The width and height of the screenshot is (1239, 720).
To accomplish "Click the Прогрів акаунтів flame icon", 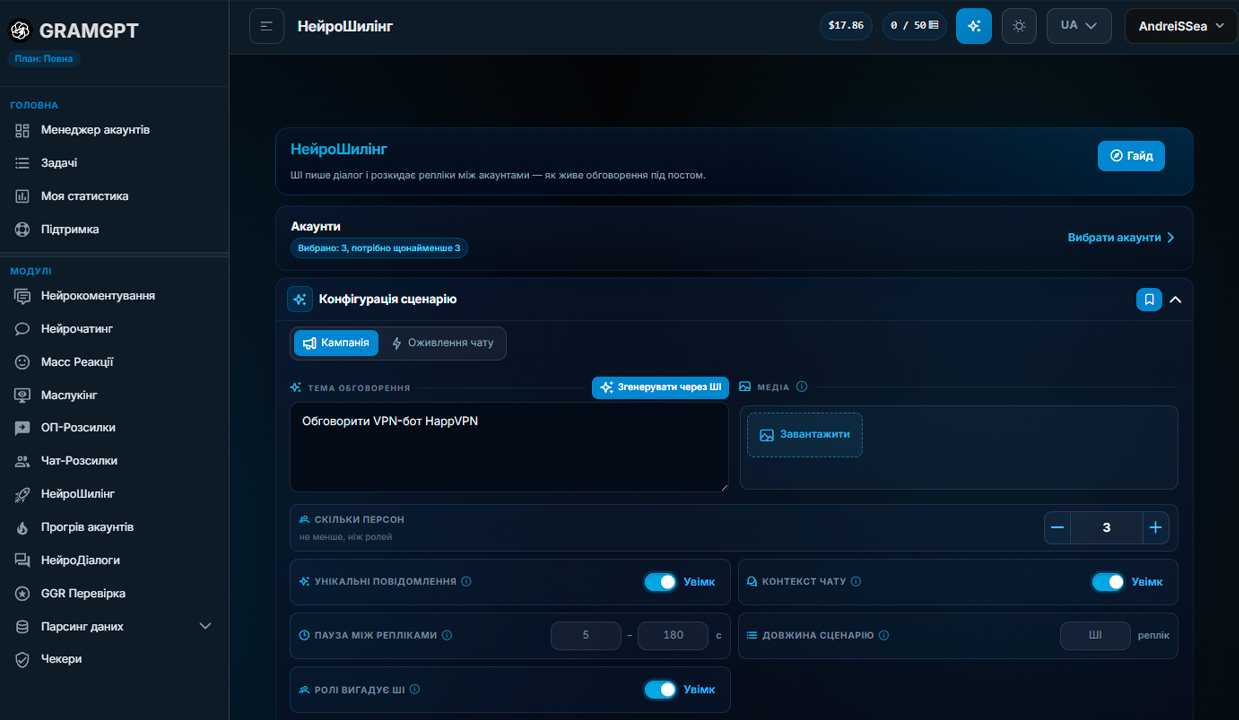I will click(x=22, y=527).
